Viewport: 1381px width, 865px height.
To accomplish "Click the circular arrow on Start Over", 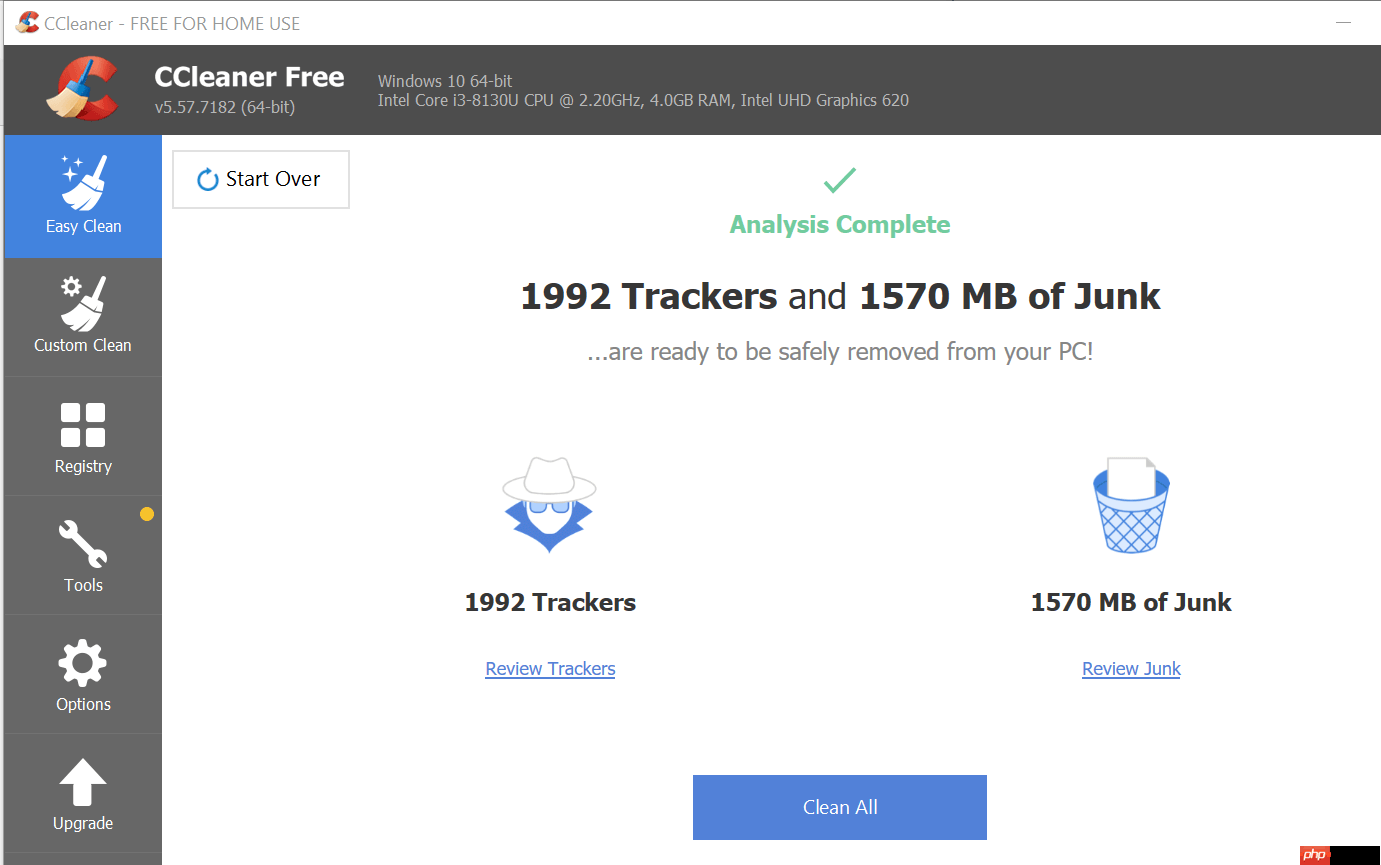I will [x=208, y=180].
